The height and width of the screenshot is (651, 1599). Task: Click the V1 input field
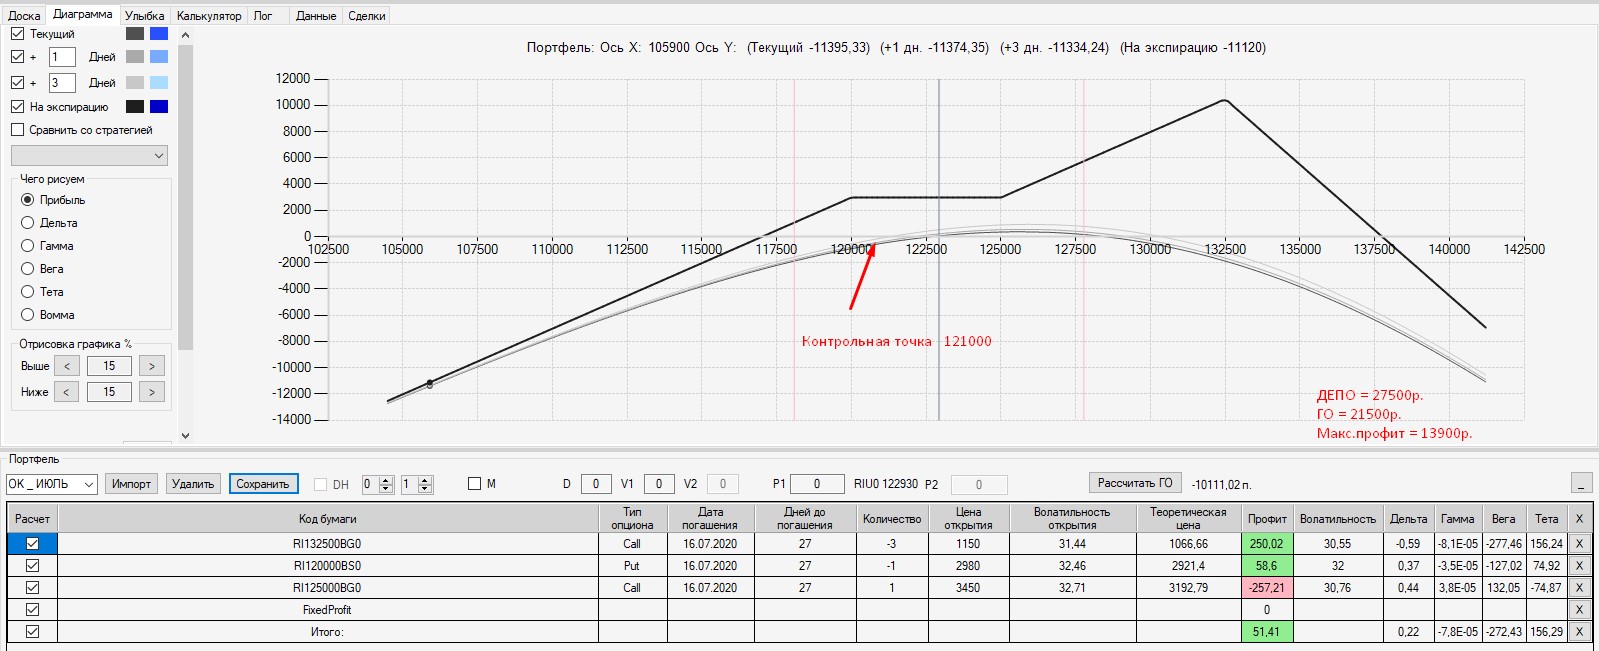(x=659, y=484)
